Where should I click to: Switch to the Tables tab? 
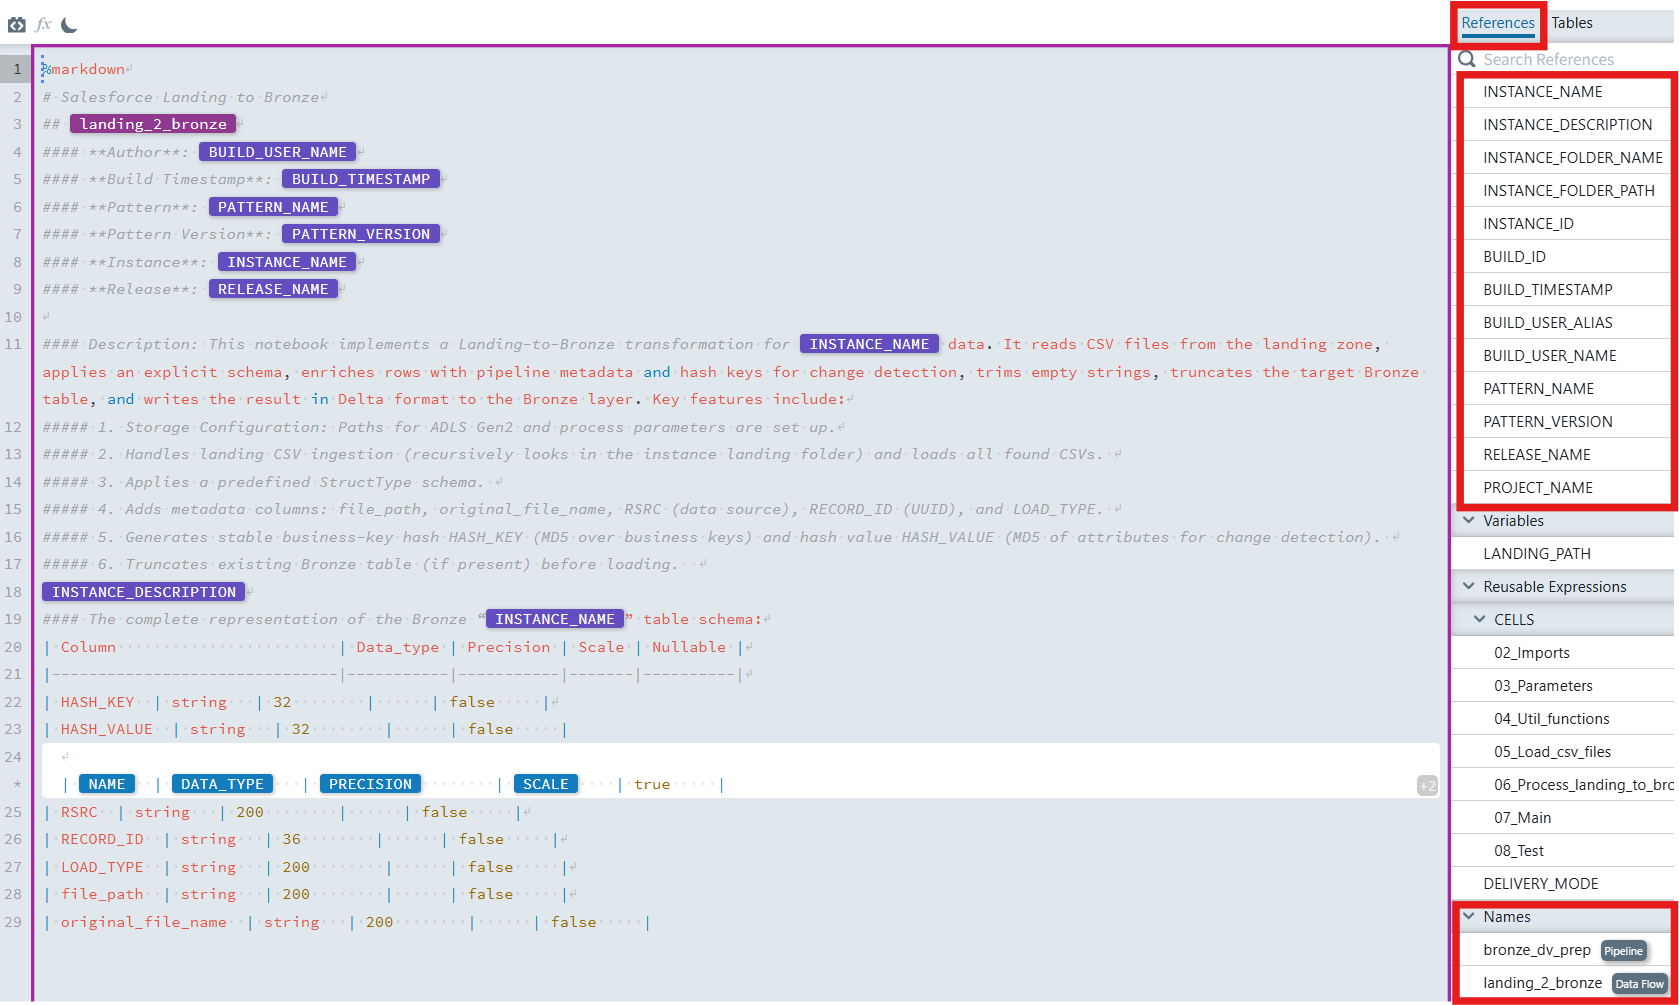[1571, 23]
